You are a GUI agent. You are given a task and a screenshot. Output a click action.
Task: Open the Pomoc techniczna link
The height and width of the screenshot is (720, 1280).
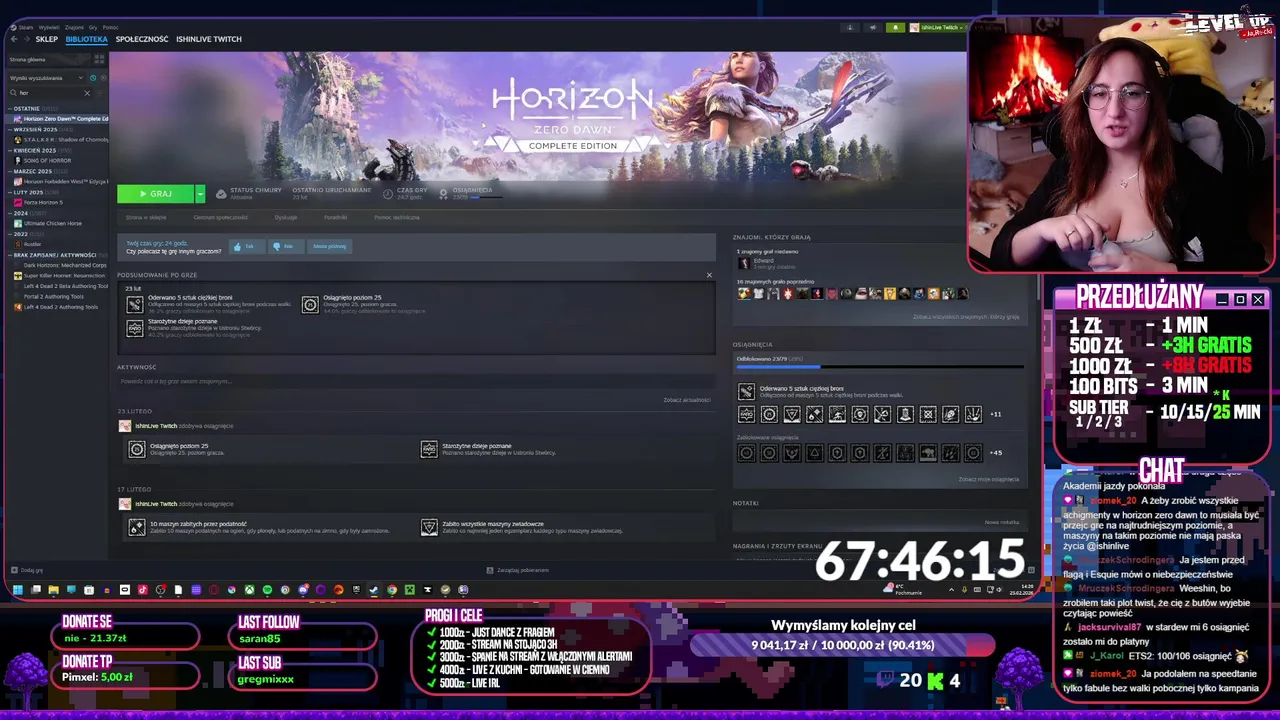tap(397, 217)
